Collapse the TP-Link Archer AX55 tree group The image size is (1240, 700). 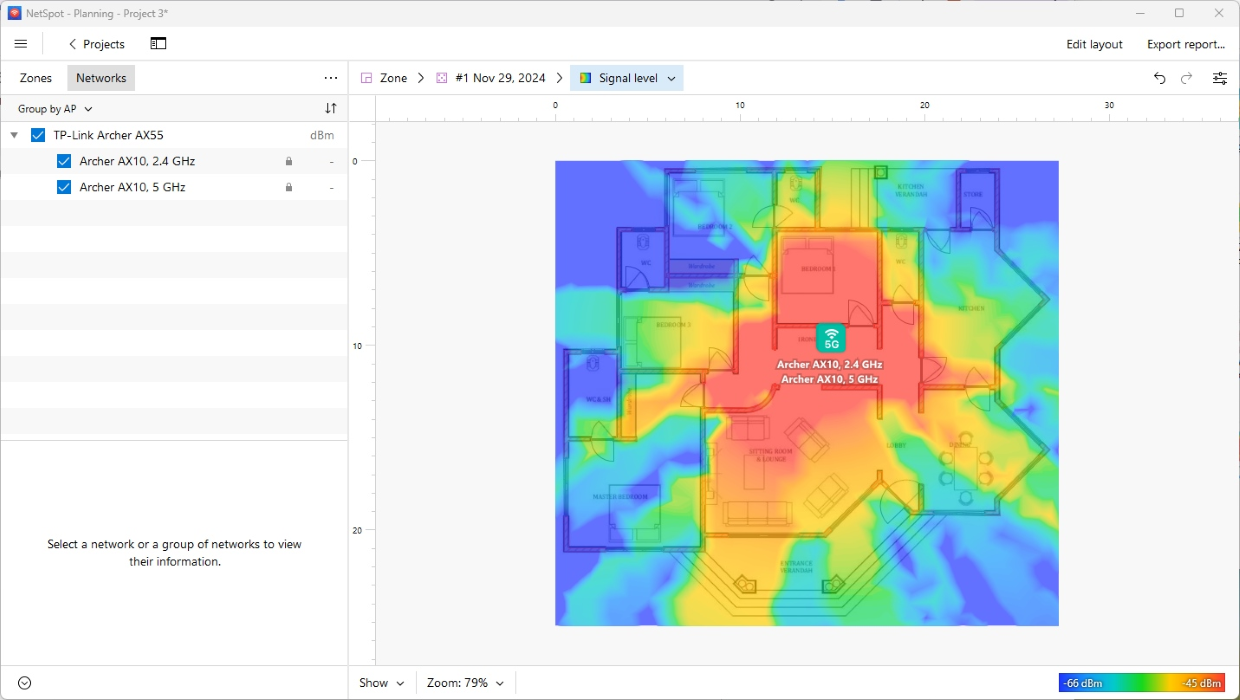click(x=14, y=135)
